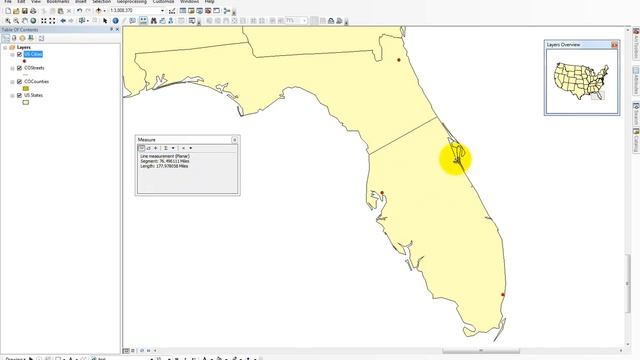Image resolution: width=640 pixels, height=360 pixels.
Task: Uncheck the COCounties layer
Action: coord(19,82)
